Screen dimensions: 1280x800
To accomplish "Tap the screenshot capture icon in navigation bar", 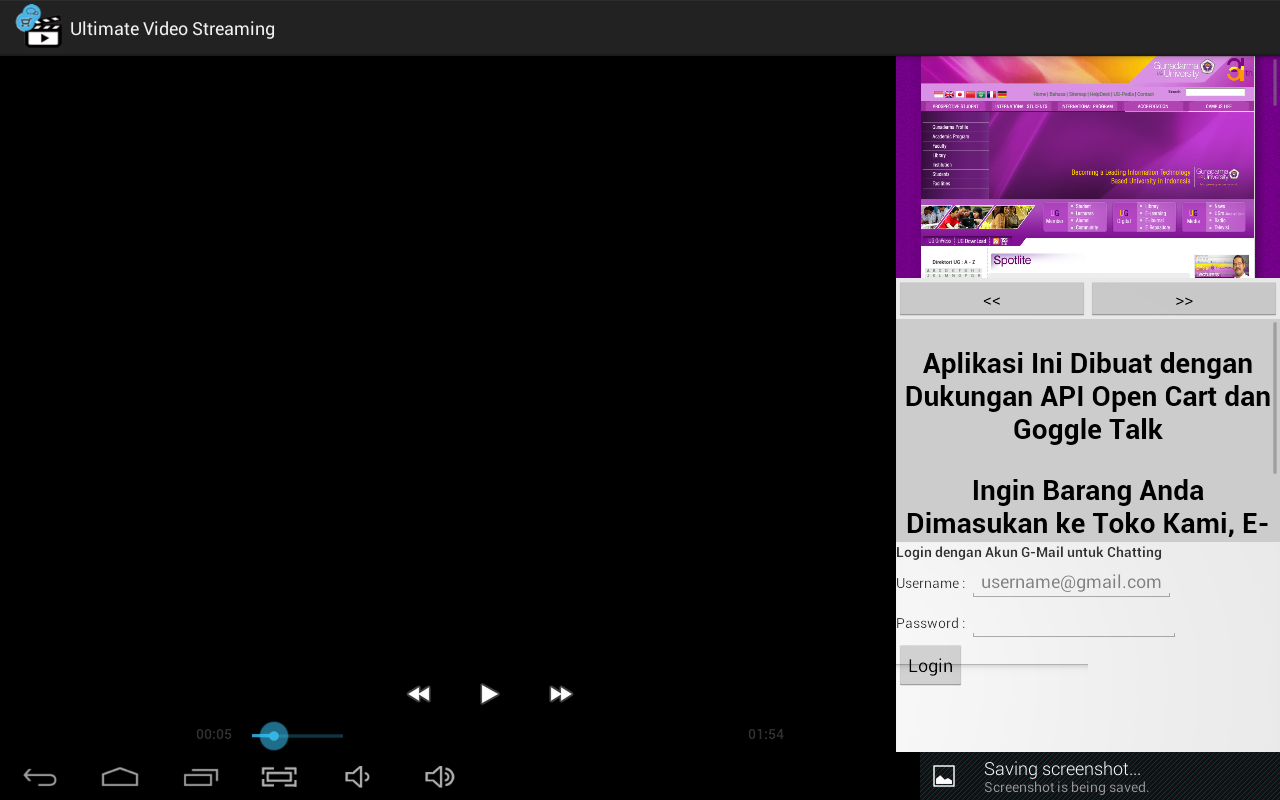I will pos(280,777).
